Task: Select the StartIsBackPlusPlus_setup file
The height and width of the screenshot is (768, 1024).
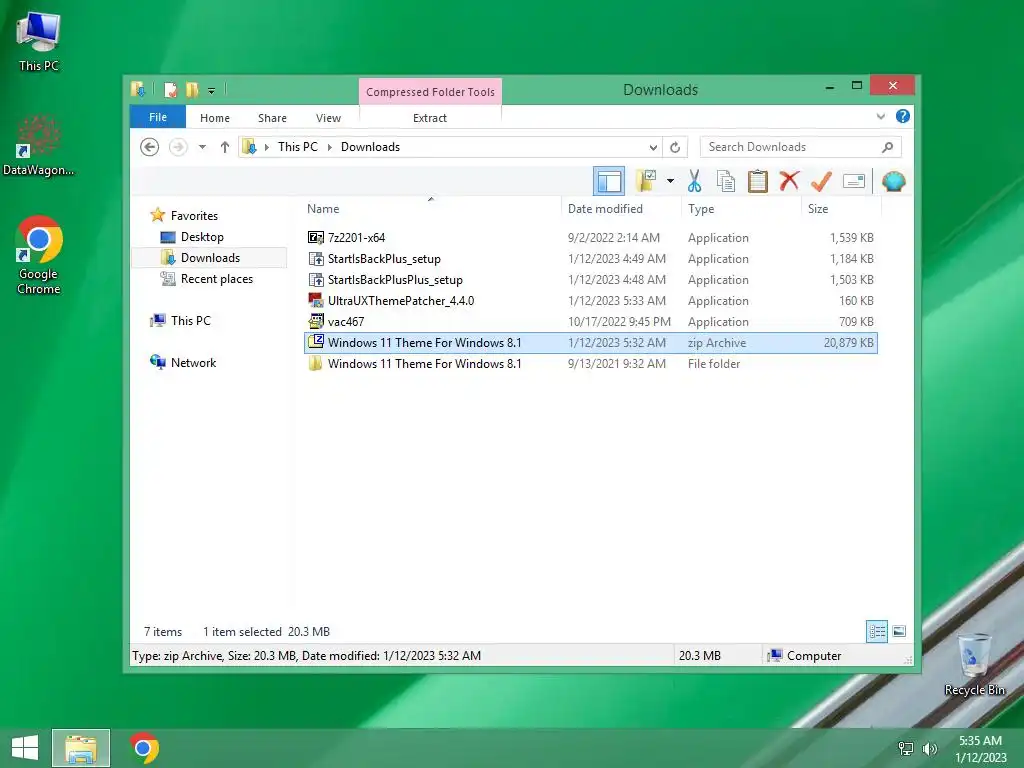Action: [x=590, y=280]
